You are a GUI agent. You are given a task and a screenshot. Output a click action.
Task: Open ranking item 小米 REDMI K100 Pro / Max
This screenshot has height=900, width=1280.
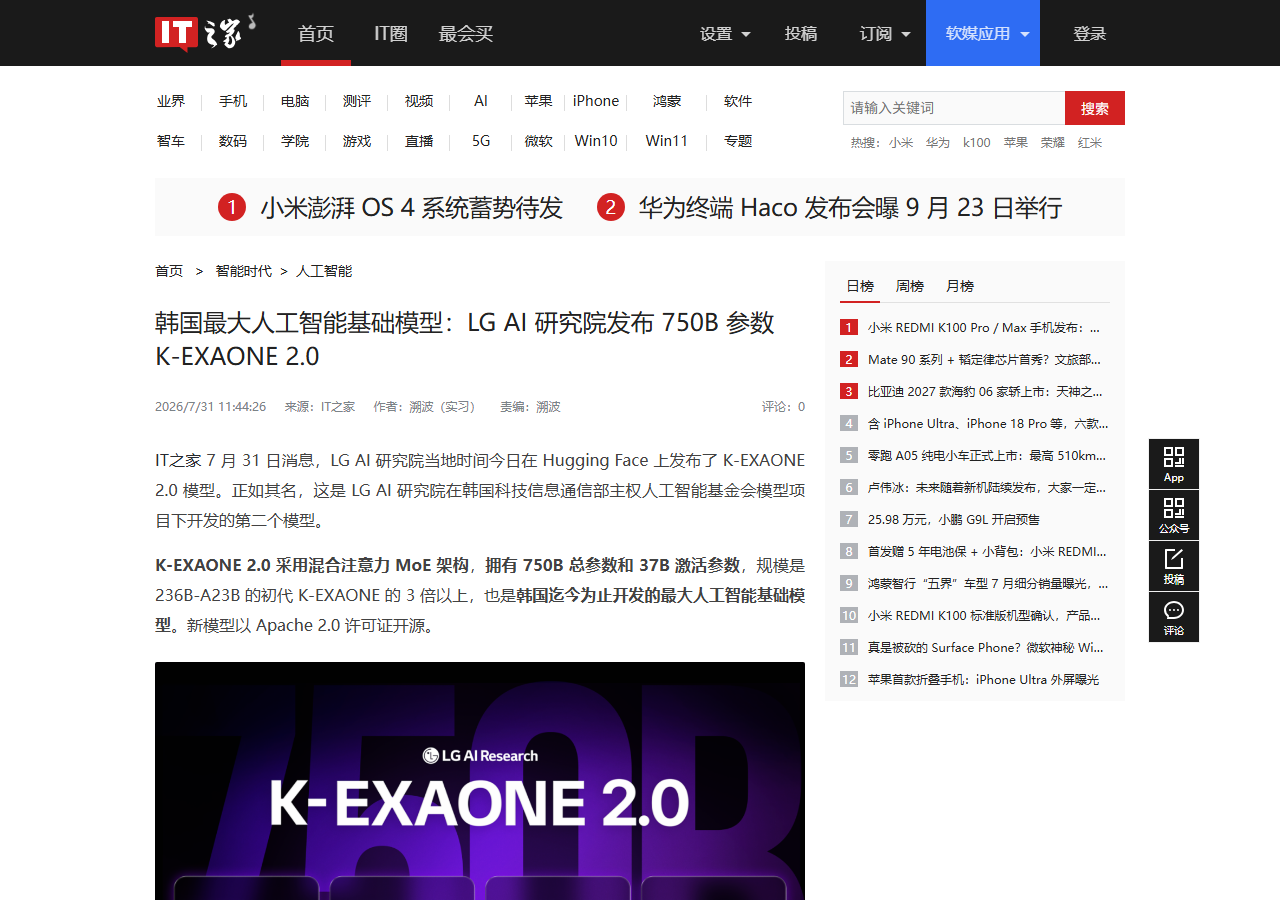tap(984, 327)
